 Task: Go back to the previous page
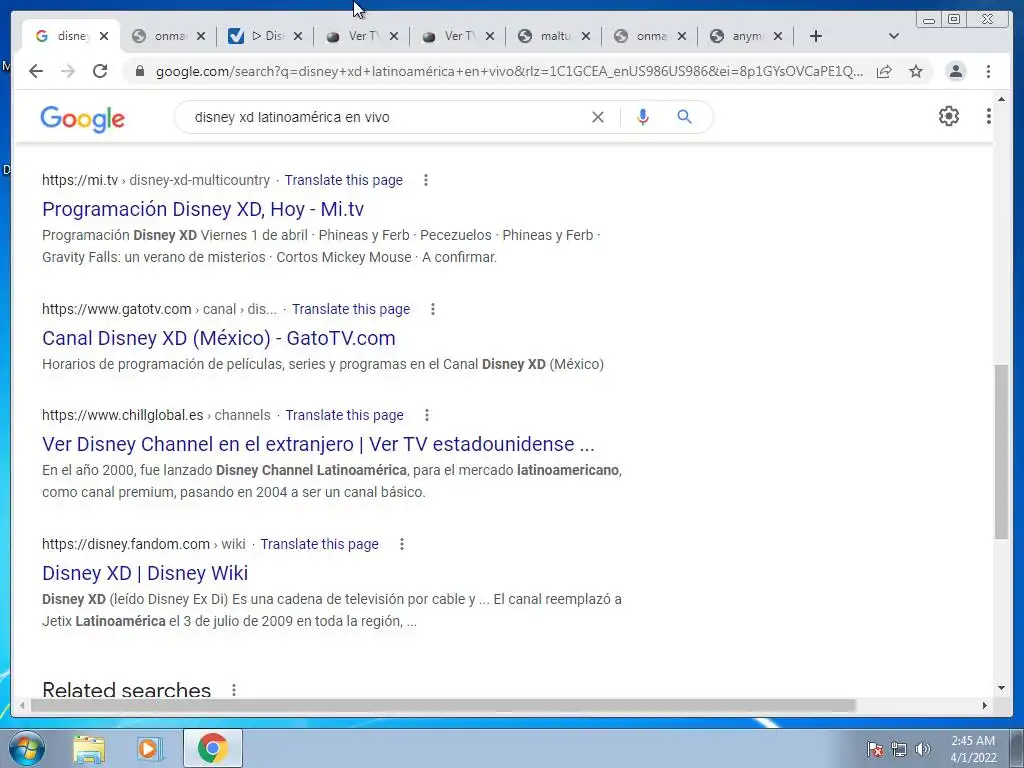[36, 71]
